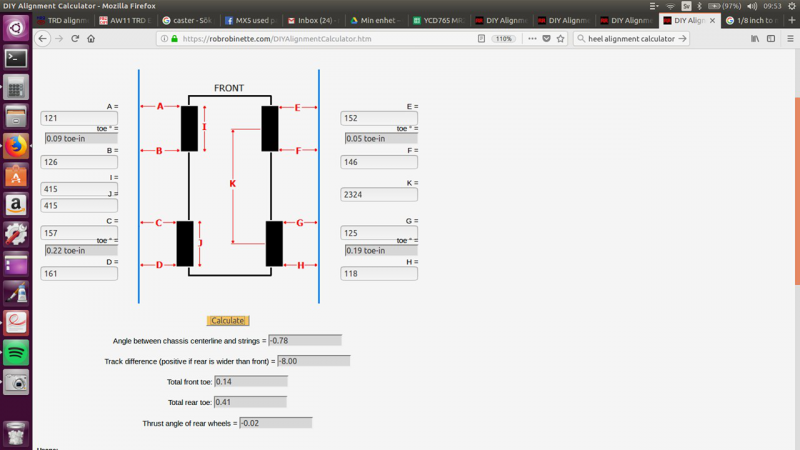Open the Firefox library icon
800x450 pixels.
[755, 39]
